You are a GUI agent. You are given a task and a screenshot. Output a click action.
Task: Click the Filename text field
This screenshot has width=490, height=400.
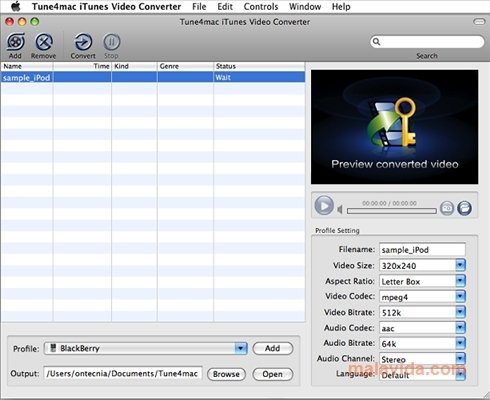[422, 249]
